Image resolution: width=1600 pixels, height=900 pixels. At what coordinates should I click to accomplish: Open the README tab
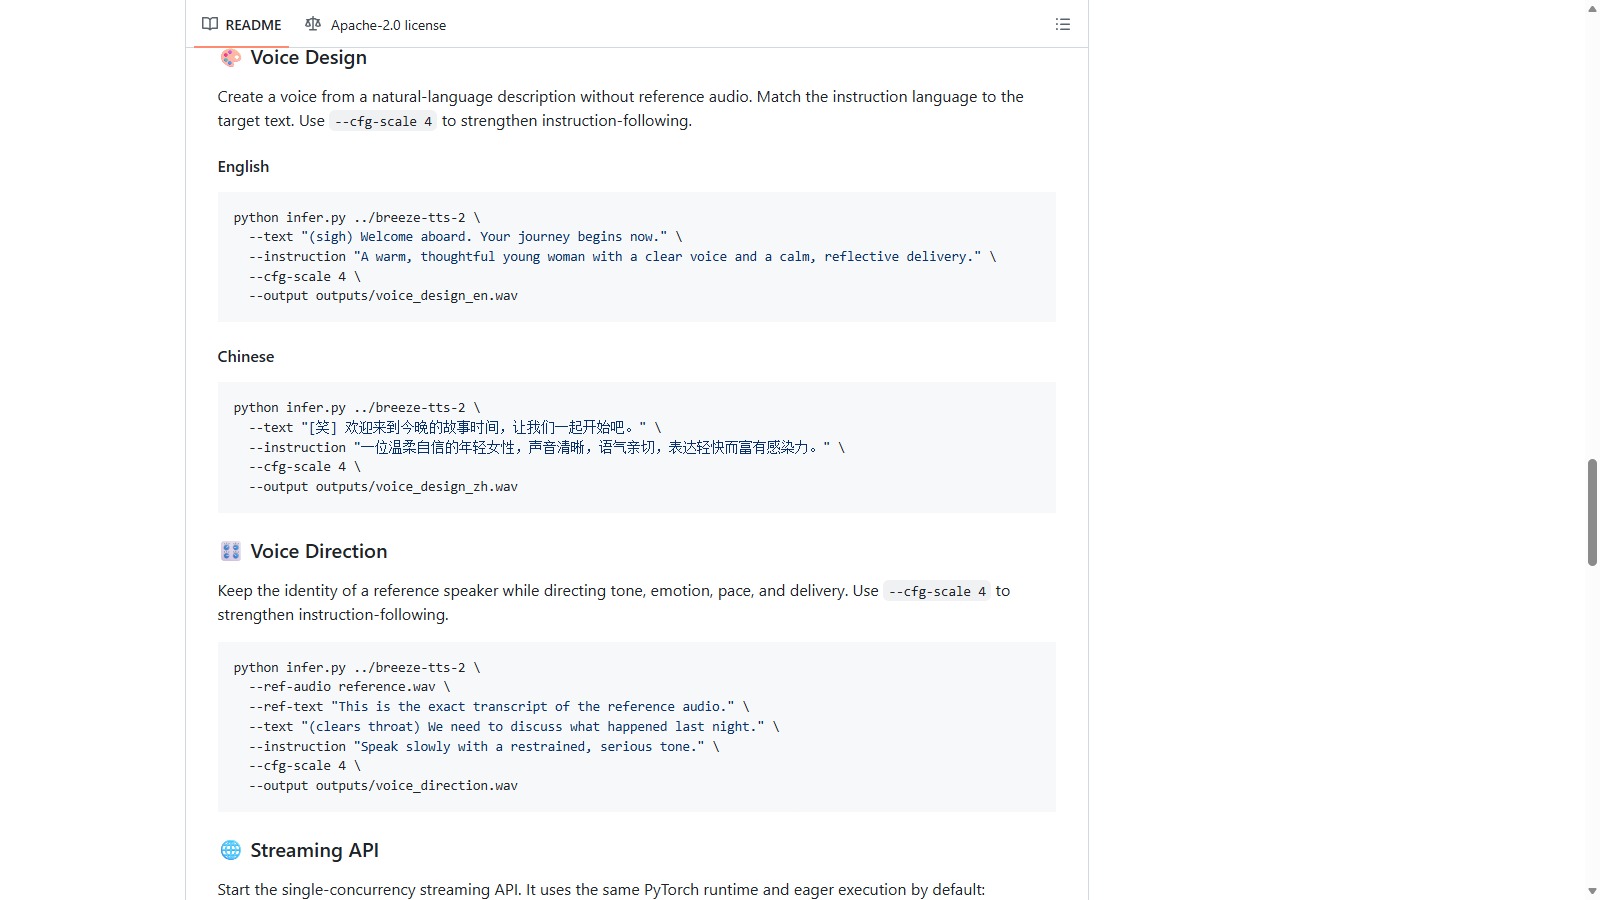tap(242, 25)
